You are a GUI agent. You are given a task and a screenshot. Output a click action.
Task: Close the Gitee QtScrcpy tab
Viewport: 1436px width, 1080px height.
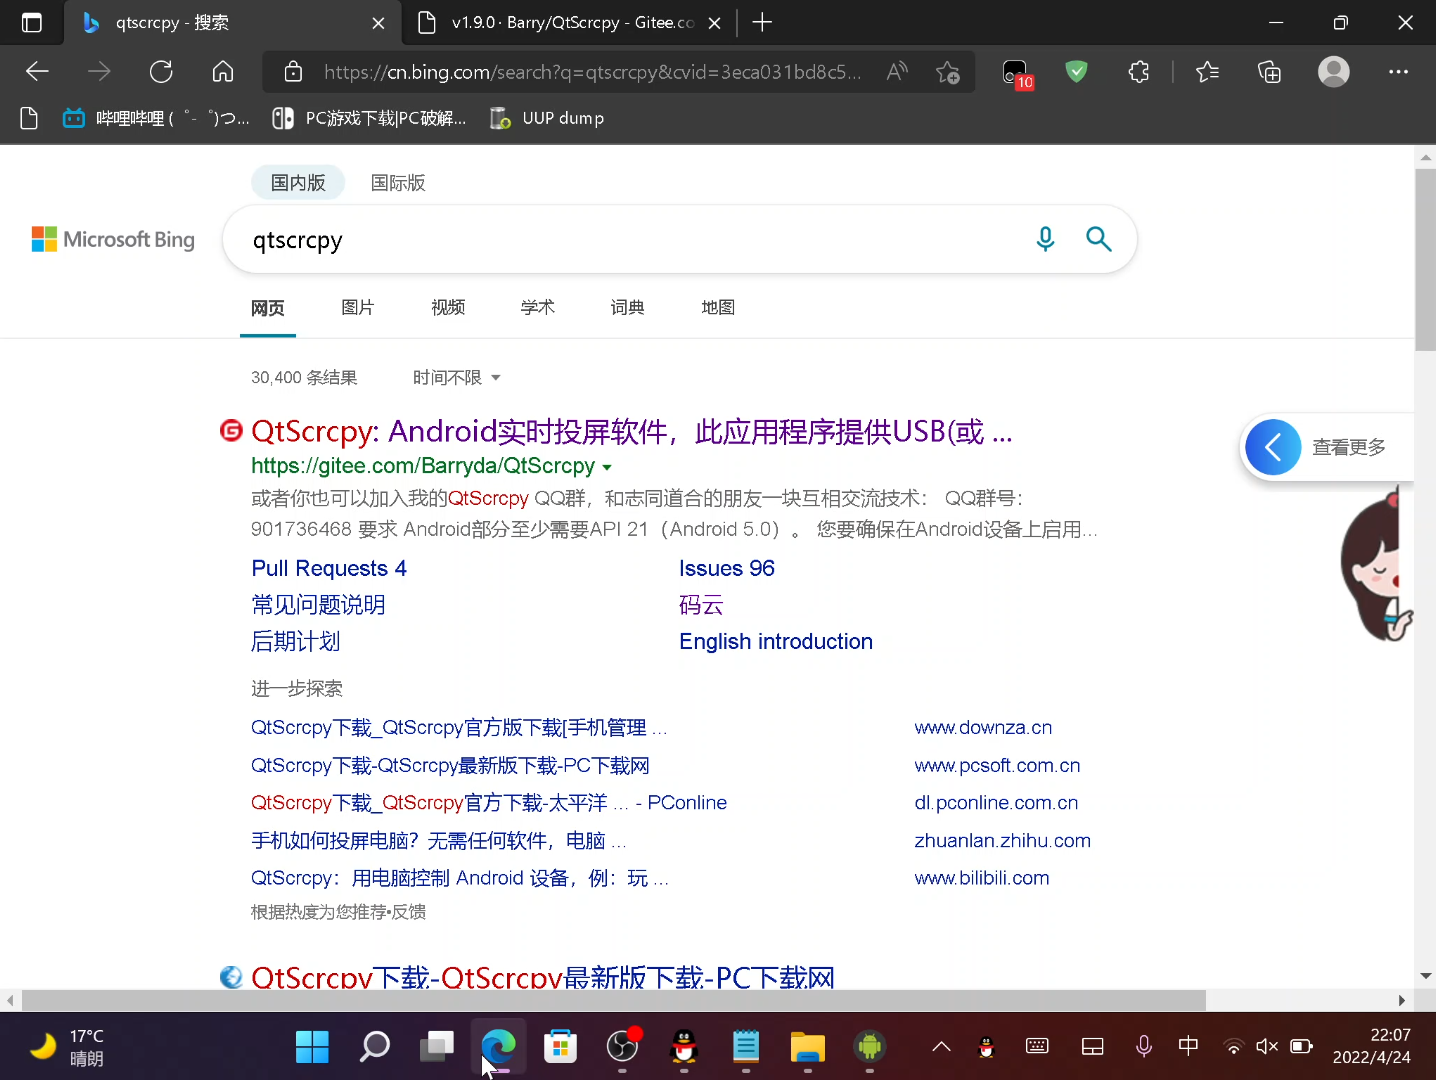714,23
